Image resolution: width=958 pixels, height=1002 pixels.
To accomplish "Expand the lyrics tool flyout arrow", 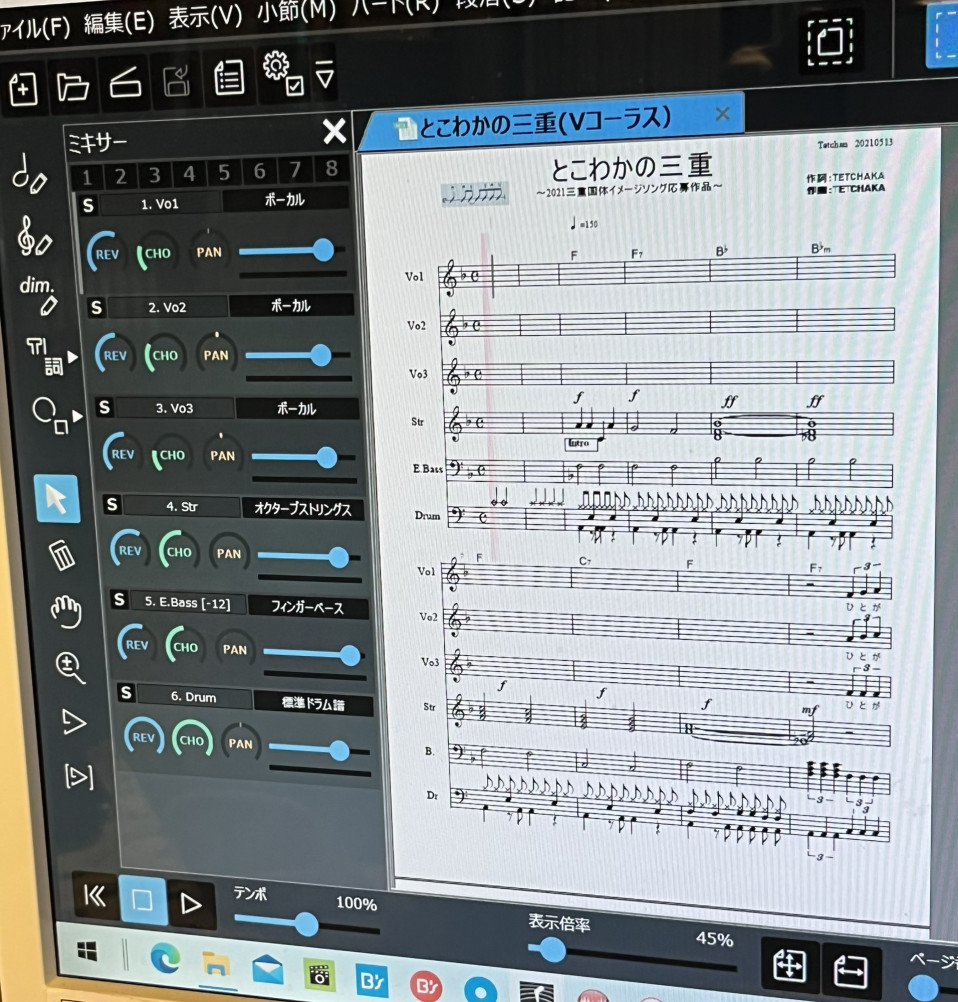I will tap(73, 357).
